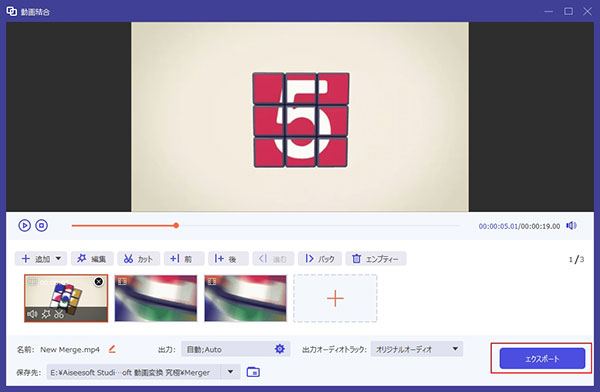Minimize the 動画結合 window
The height and width of the screenshot is (392, 600).
pos(549,11)
